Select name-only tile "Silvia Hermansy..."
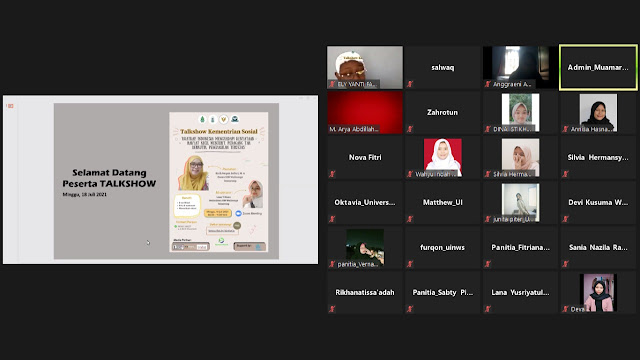This screenshot has width=640, height=360. pos(598,157)
